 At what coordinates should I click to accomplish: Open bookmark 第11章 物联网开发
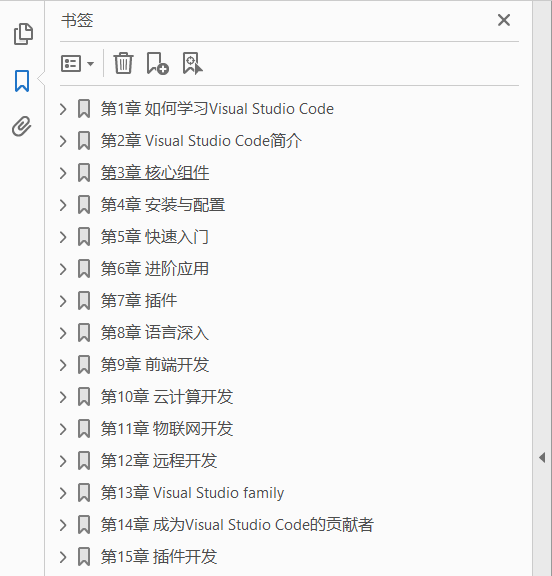(x=167, y=429)
